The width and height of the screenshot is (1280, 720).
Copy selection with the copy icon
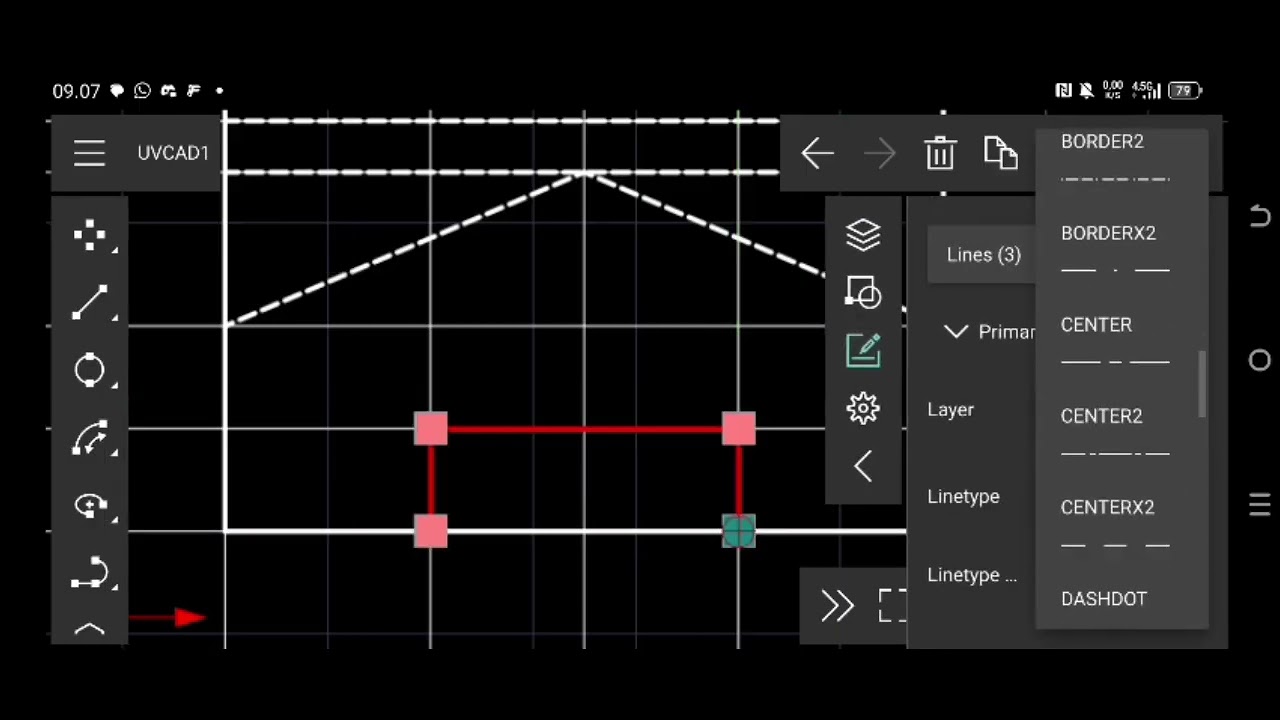pyautogui.click(x=1001, y=153)
